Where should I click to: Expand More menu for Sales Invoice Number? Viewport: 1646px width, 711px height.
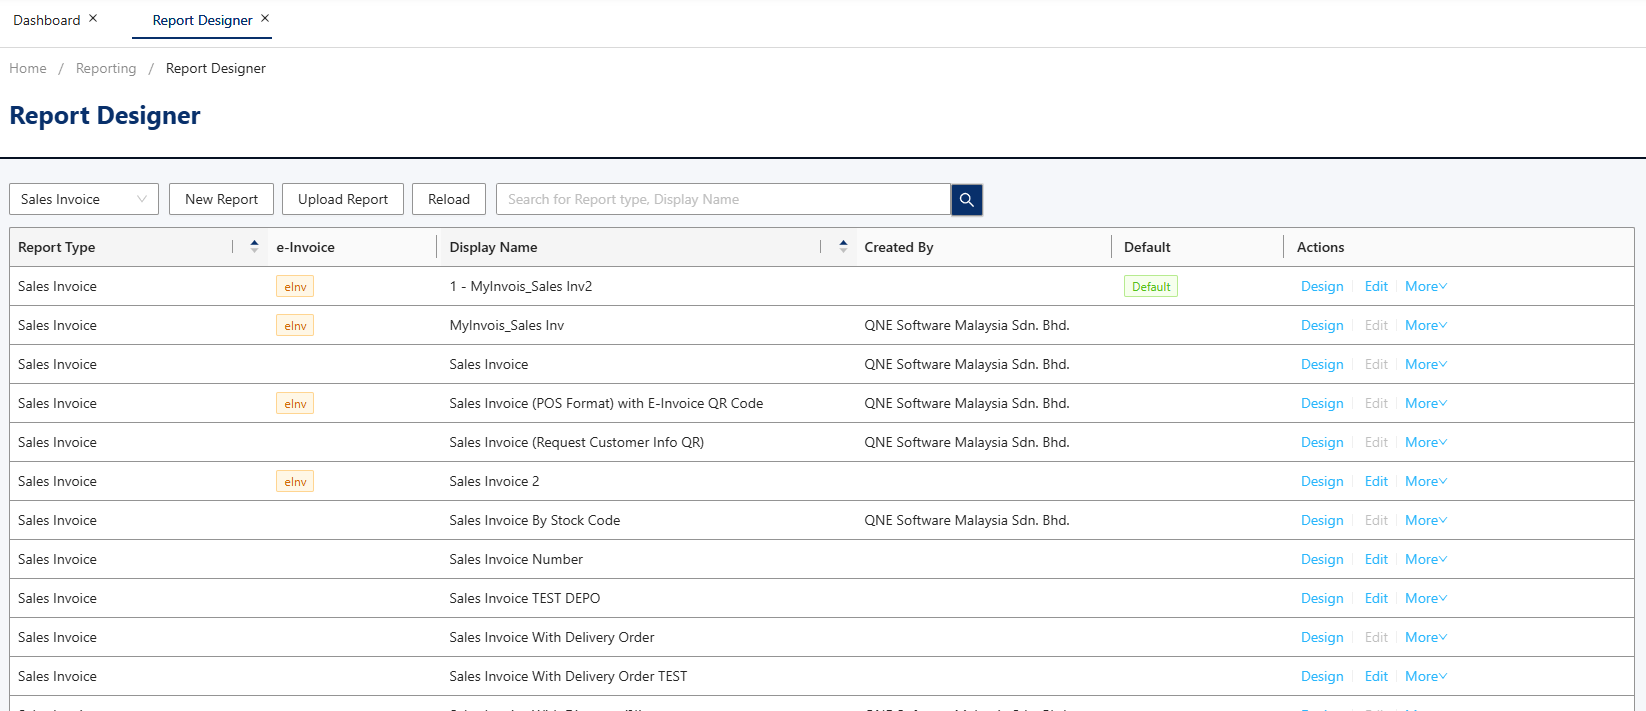click(1425, 560)
